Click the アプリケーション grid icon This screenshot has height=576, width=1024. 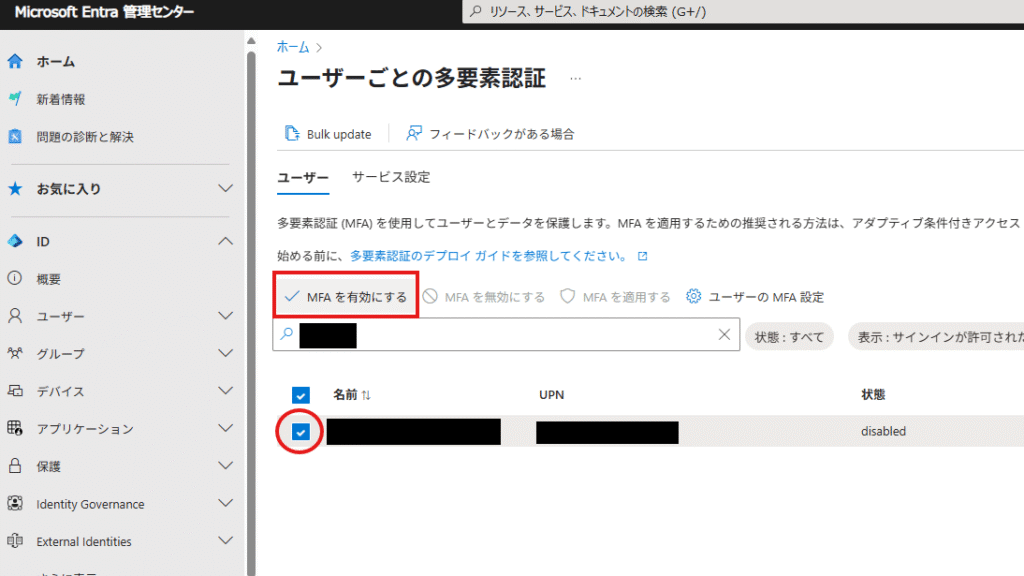(15, 428)
